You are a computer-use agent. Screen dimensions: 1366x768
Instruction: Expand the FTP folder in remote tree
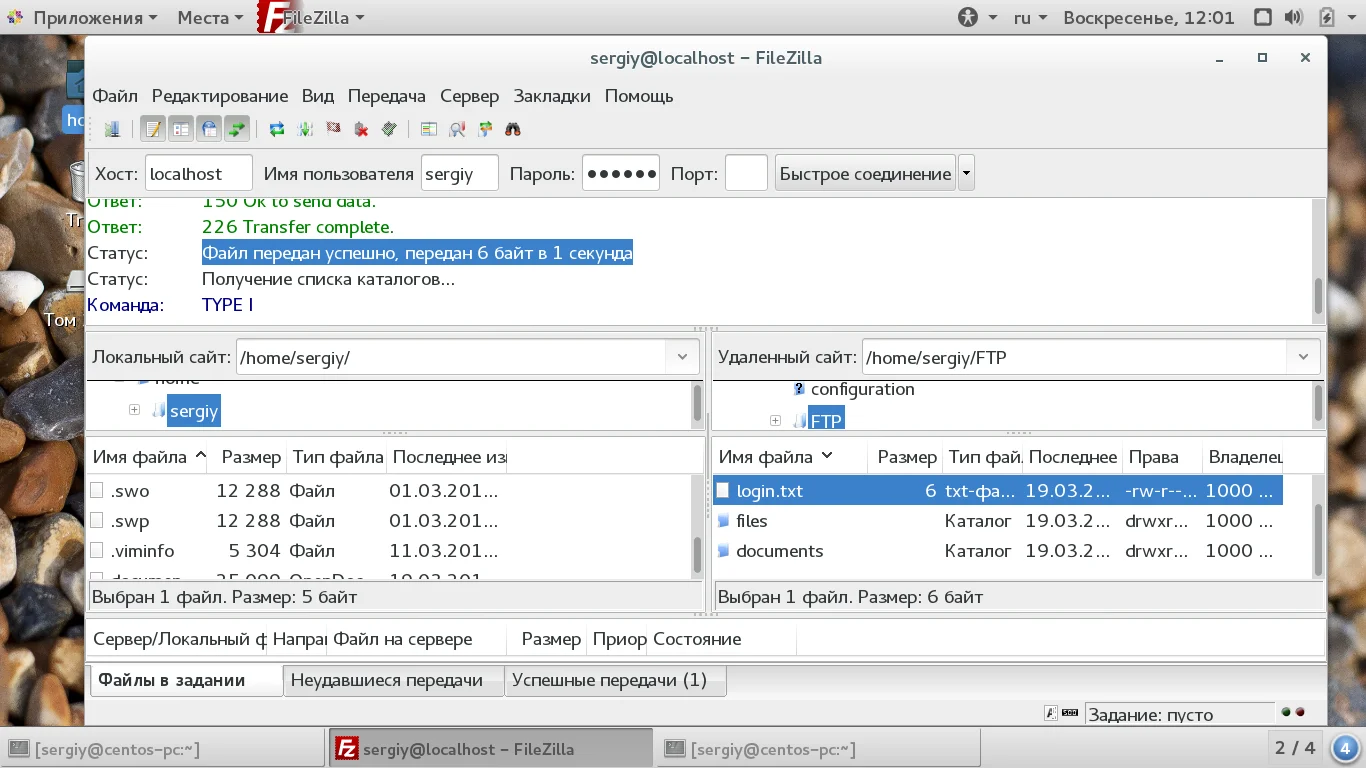click(x=775, y=421)
